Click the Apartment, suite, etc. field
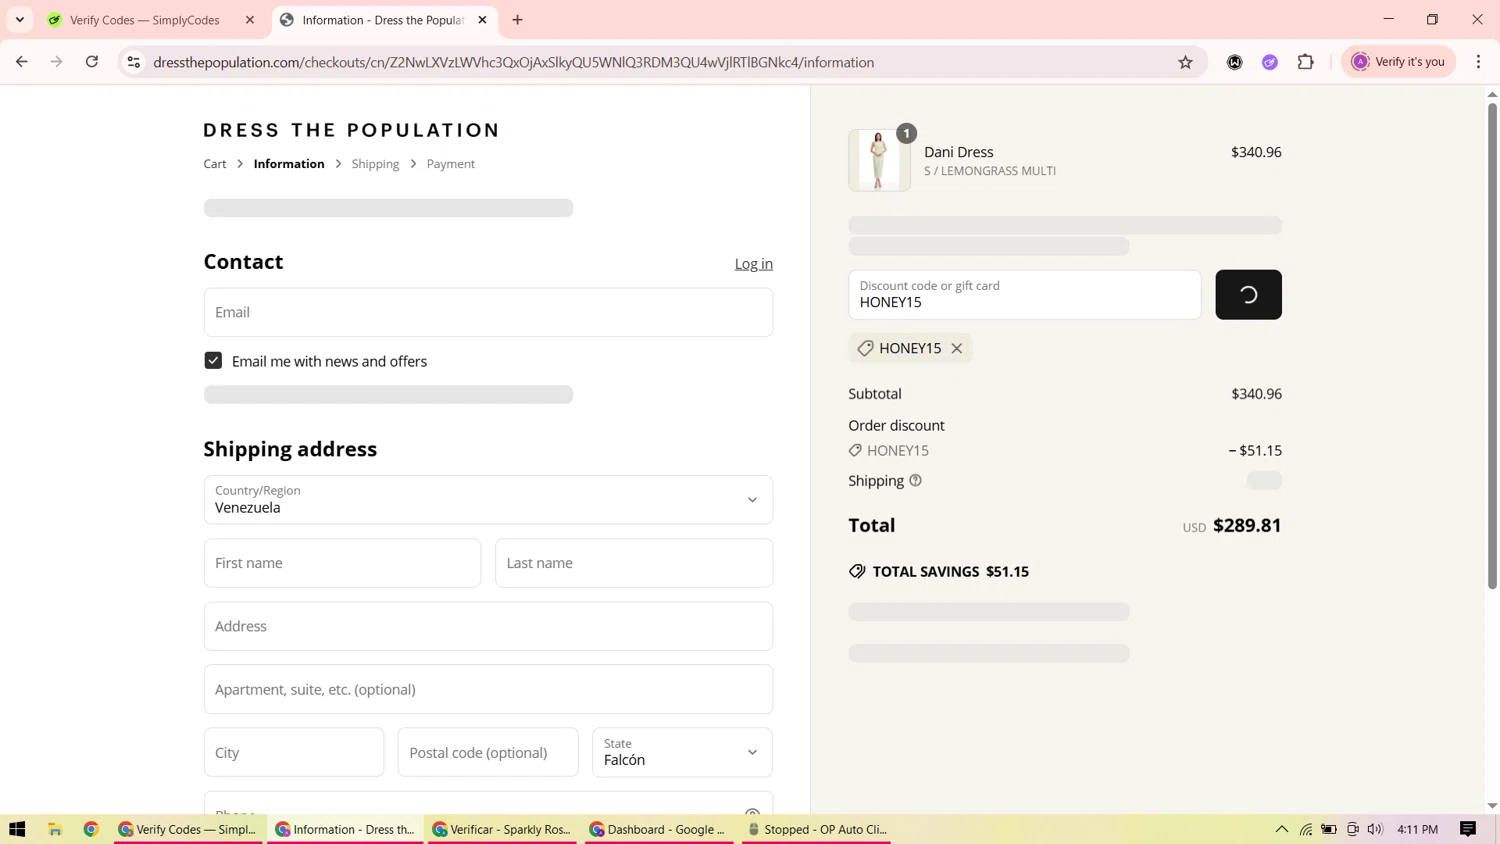 pos(488,689)
